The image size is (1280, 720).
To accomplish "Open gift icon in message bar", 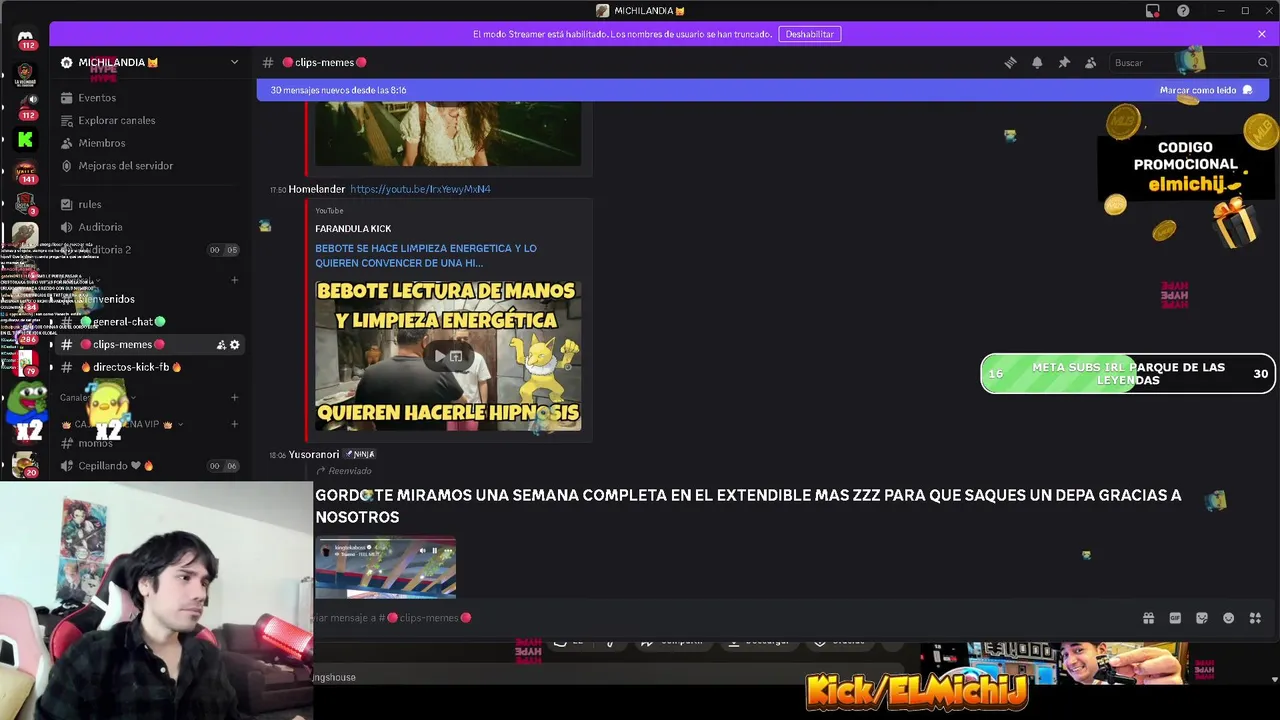I will [x=1148, y=618].
